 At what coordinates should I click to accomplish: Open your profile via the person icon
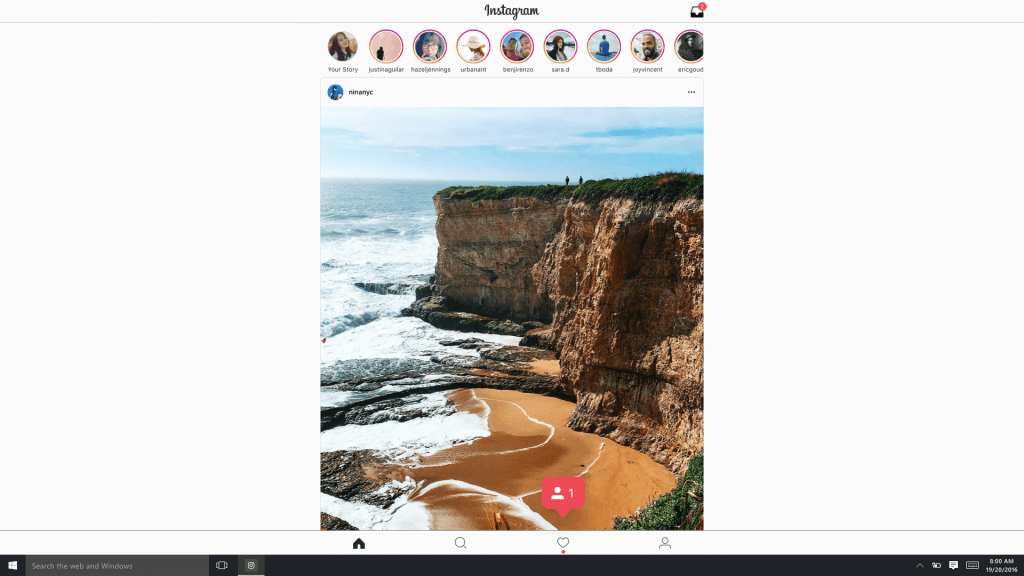pyautogui.click(x=665, y=543)
